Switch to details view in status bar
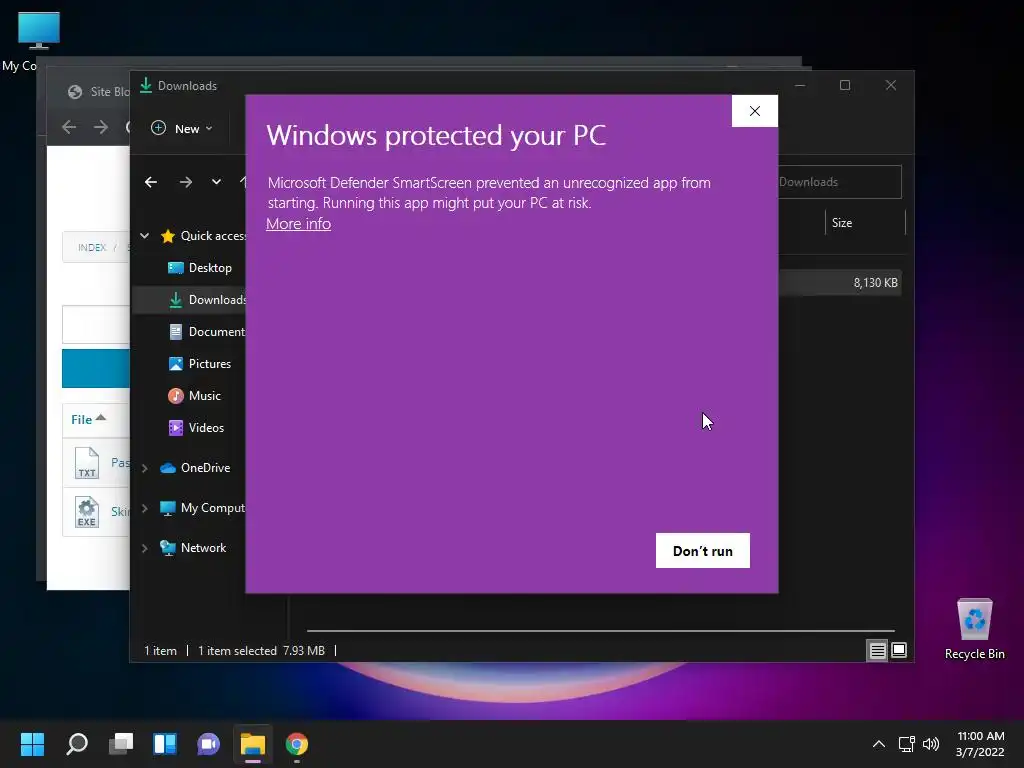 [877, 650]
